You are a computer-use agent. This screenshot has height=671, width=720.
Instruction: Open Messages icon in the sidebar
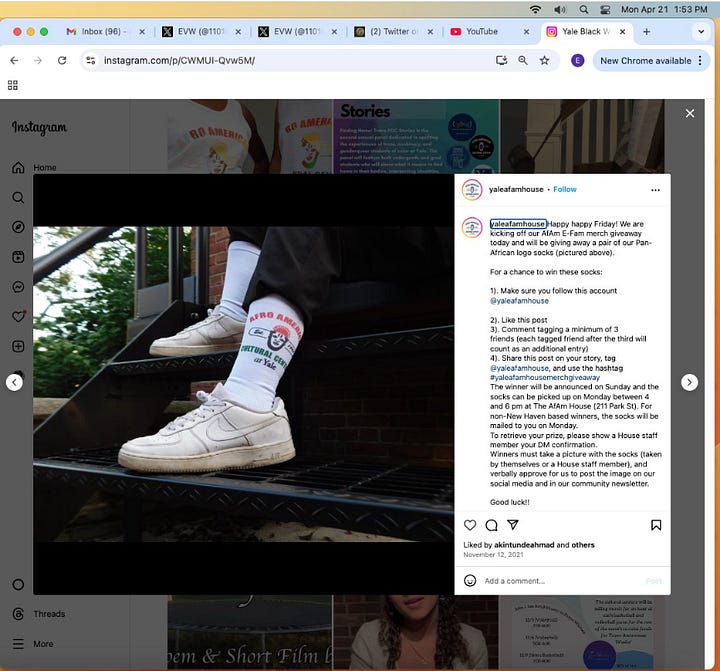18,287
